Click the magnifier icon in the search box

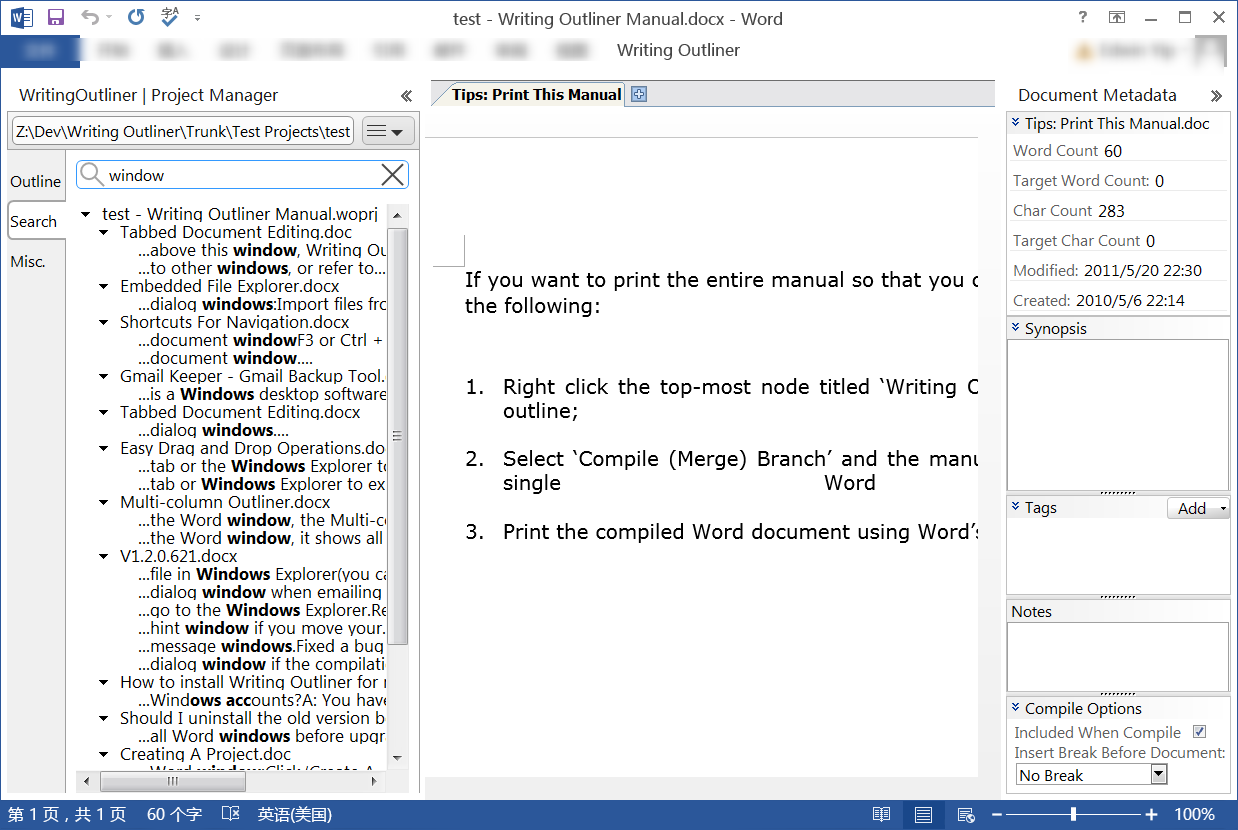coord(92,175)
